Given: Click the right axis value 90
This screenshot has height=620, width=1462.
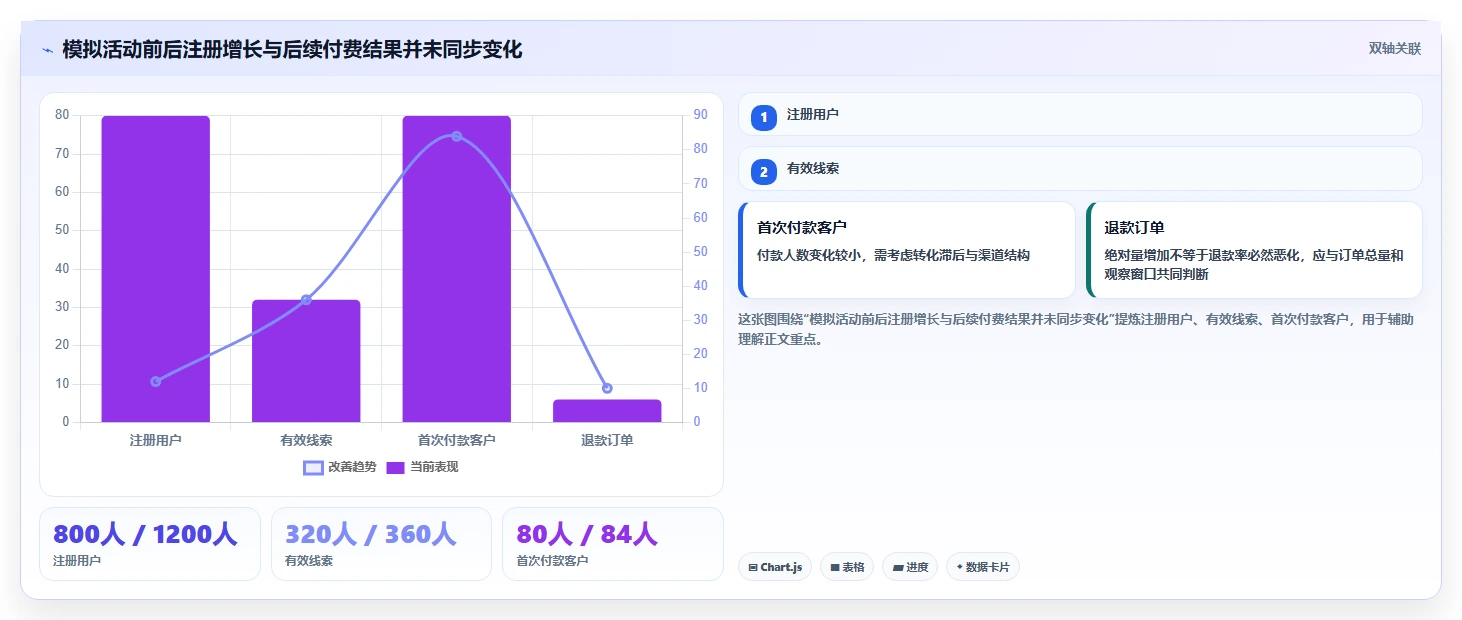Looking at the screenshot, I should pos(700,115).
